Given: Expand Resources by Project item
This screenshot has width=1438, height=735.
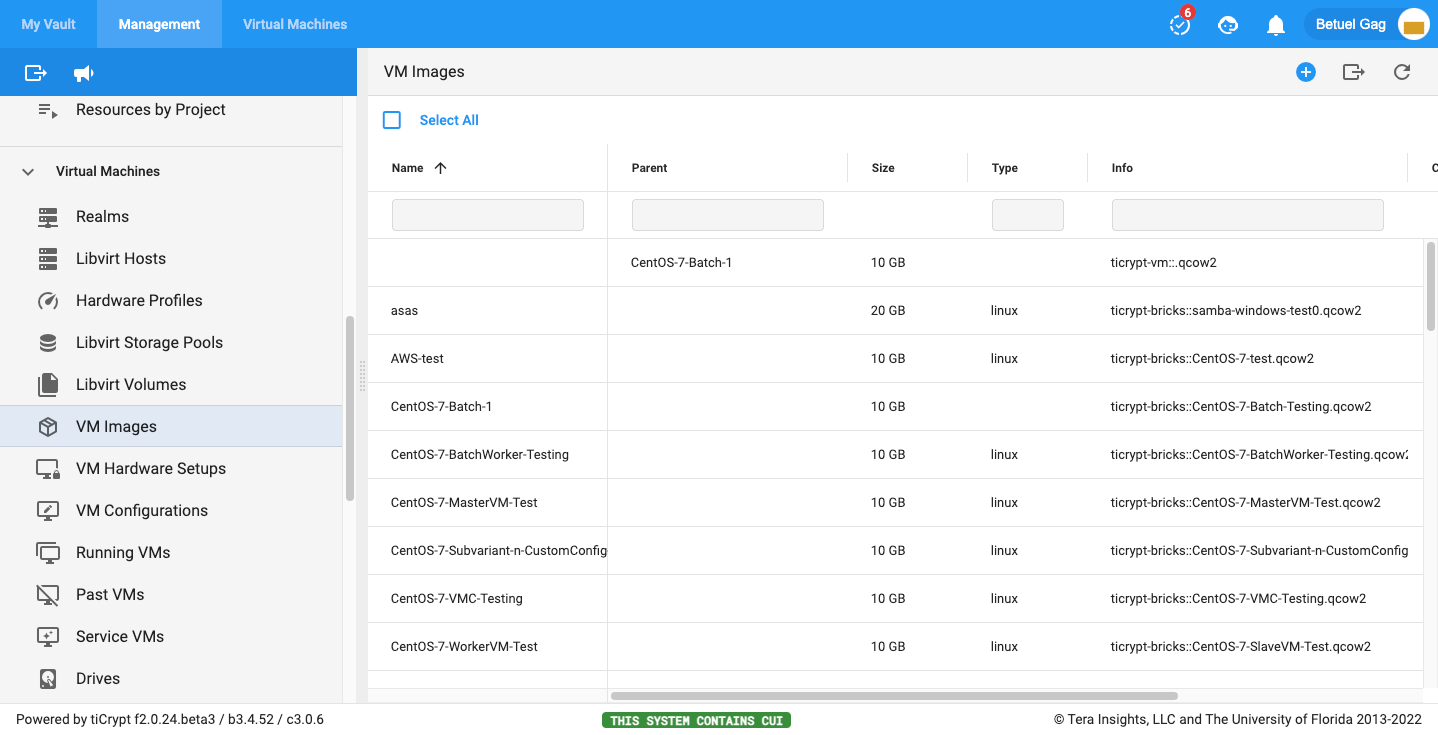Looking at the screenshot, I should click(x=150, y=110).
